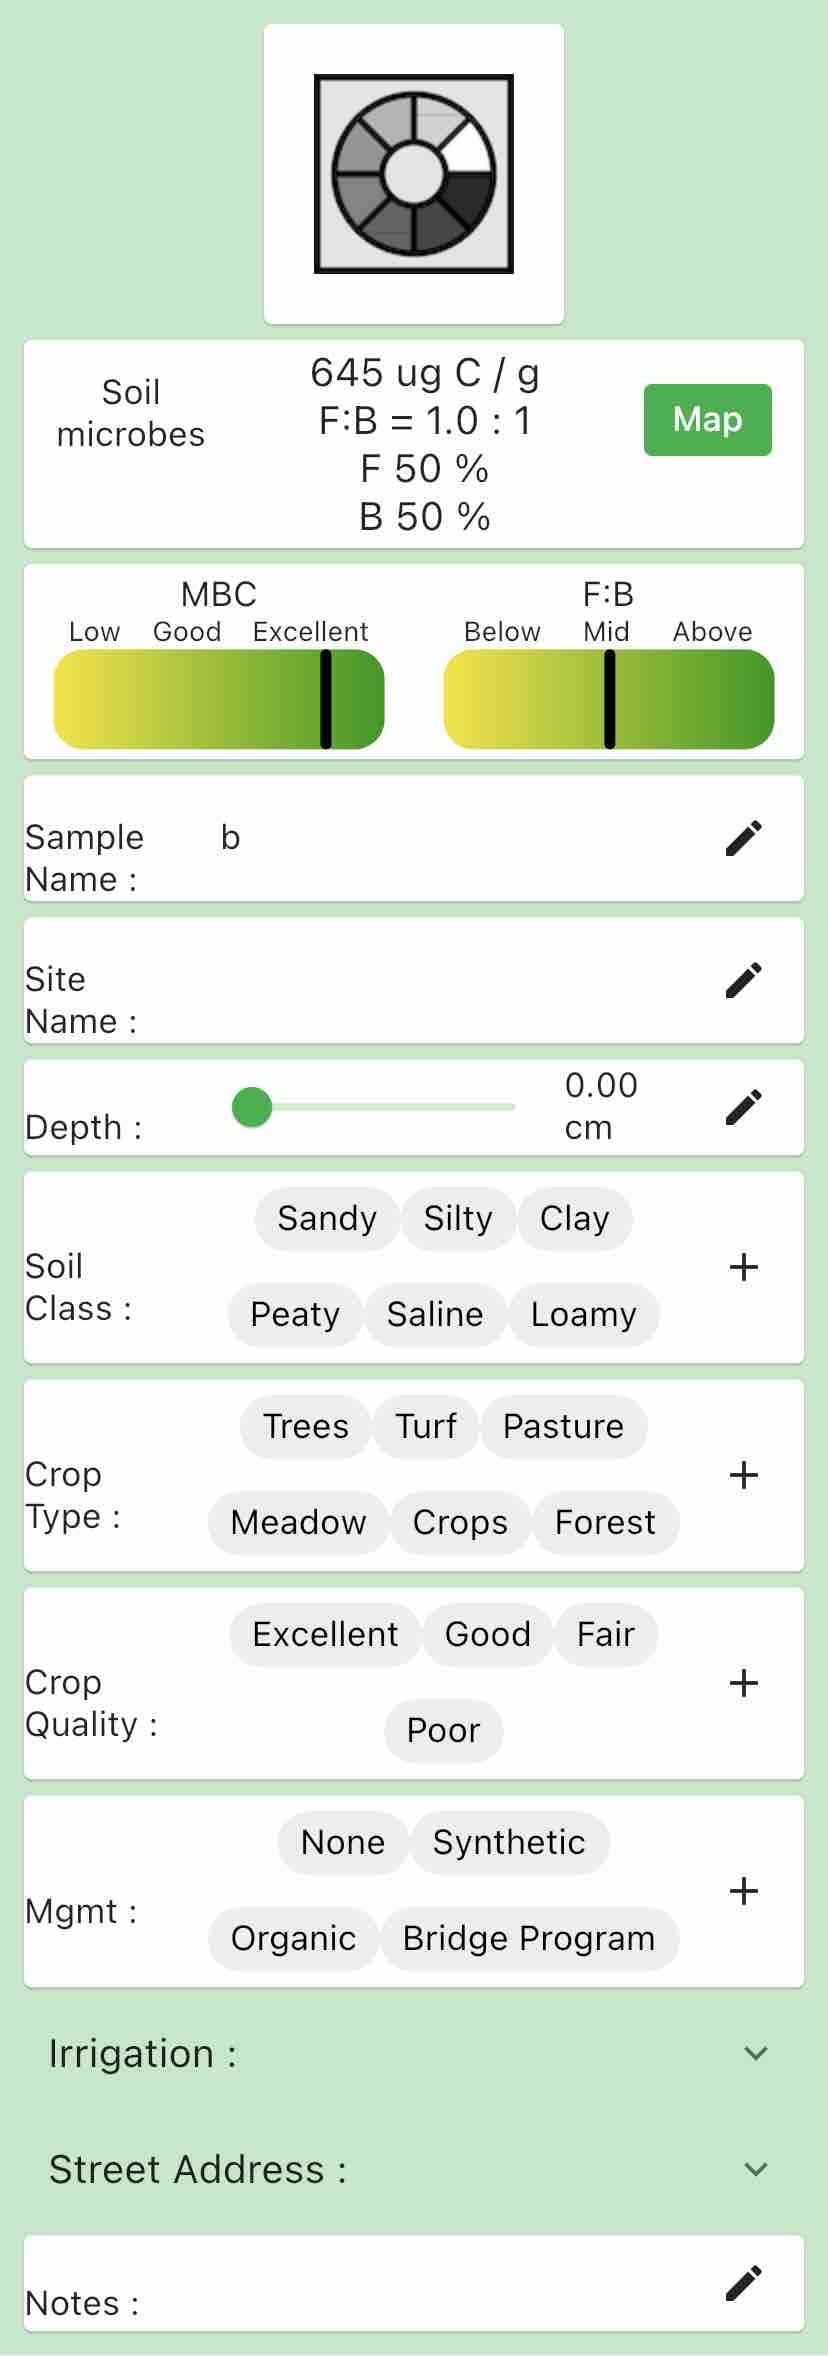Click the Depth edit pencil icon

(x=743, y=1107)
